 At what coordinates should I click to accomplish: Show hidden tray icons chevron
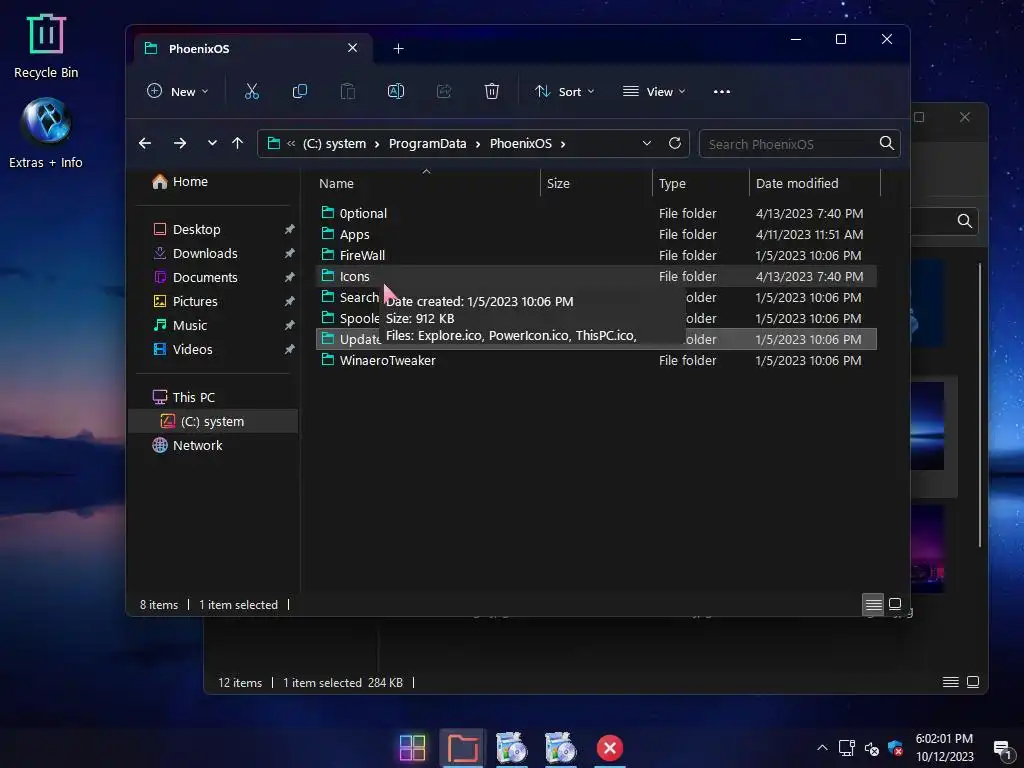point(822,748)
